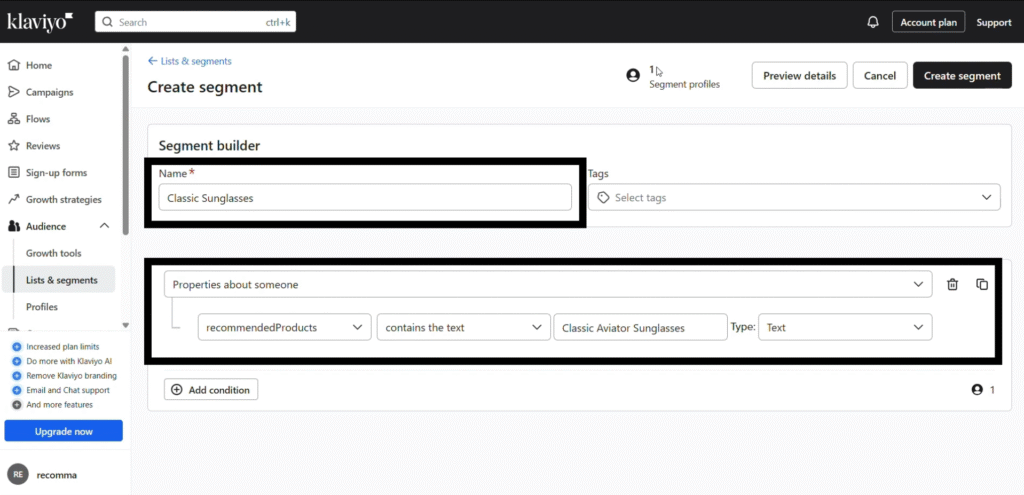Change the 'contains the text' operator dropdown
This screenshot has height=495, width=1024.
[x=462, y=327]
